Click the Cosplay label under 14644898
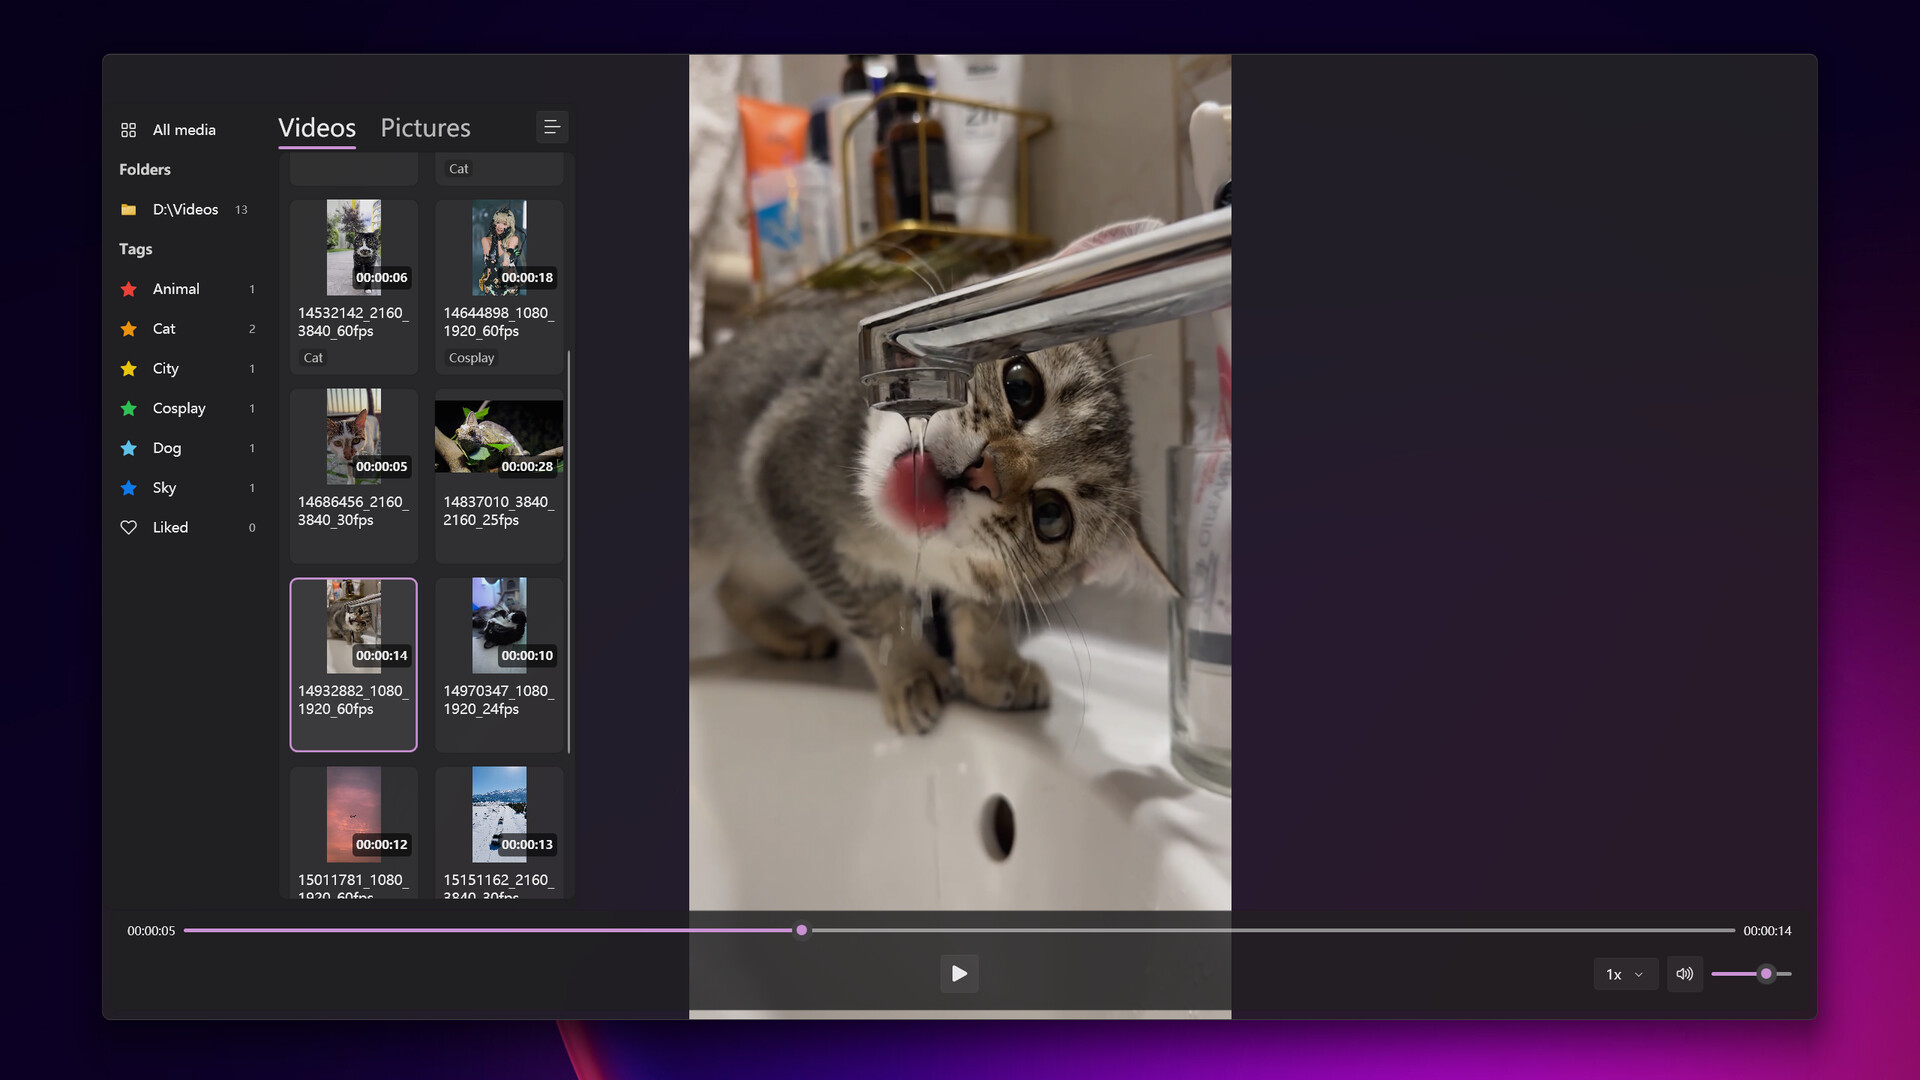The image size is (1920, 1080). coord(470,357)
